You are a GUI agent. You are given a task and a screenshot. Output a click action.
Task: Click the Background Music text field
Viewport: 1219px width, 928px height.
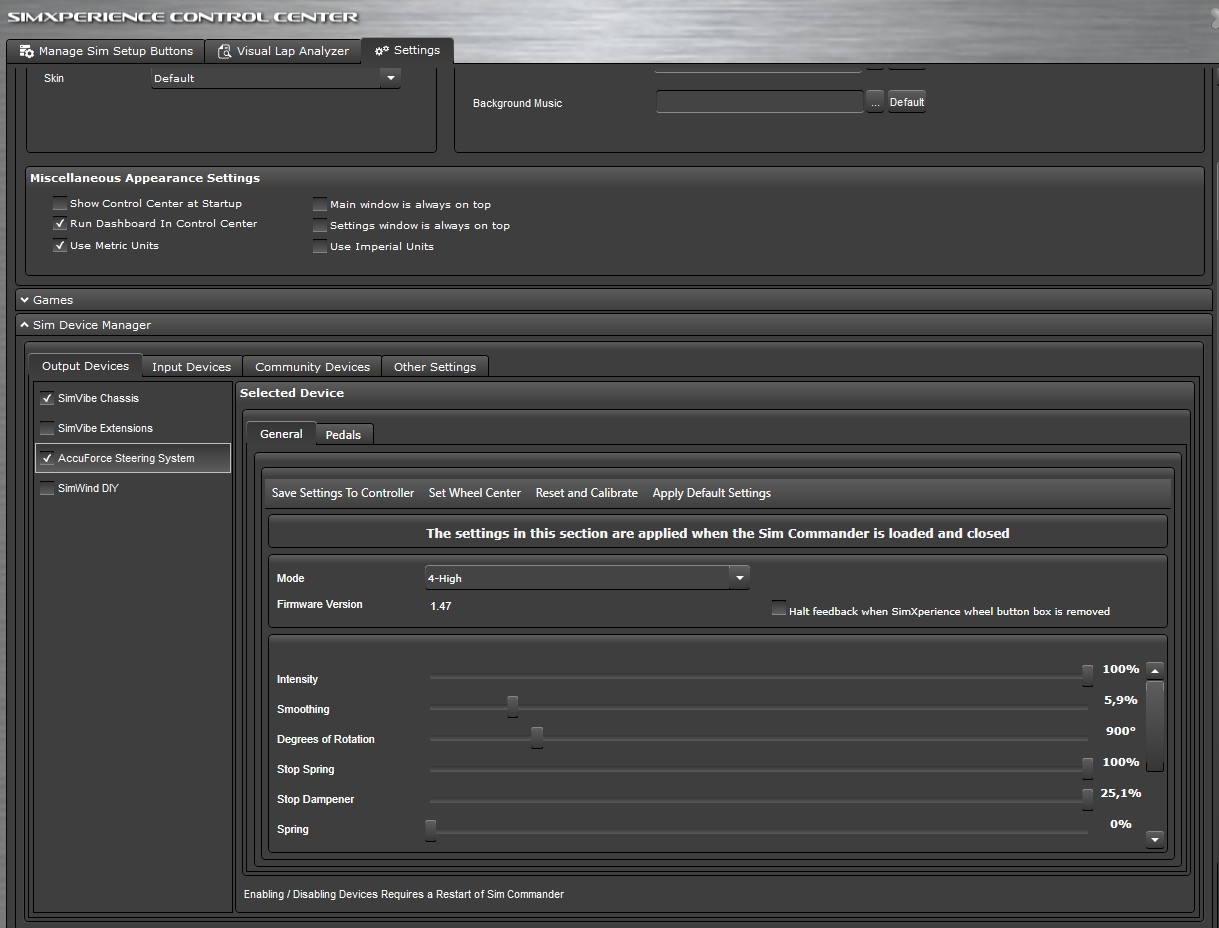pos(759,102)
